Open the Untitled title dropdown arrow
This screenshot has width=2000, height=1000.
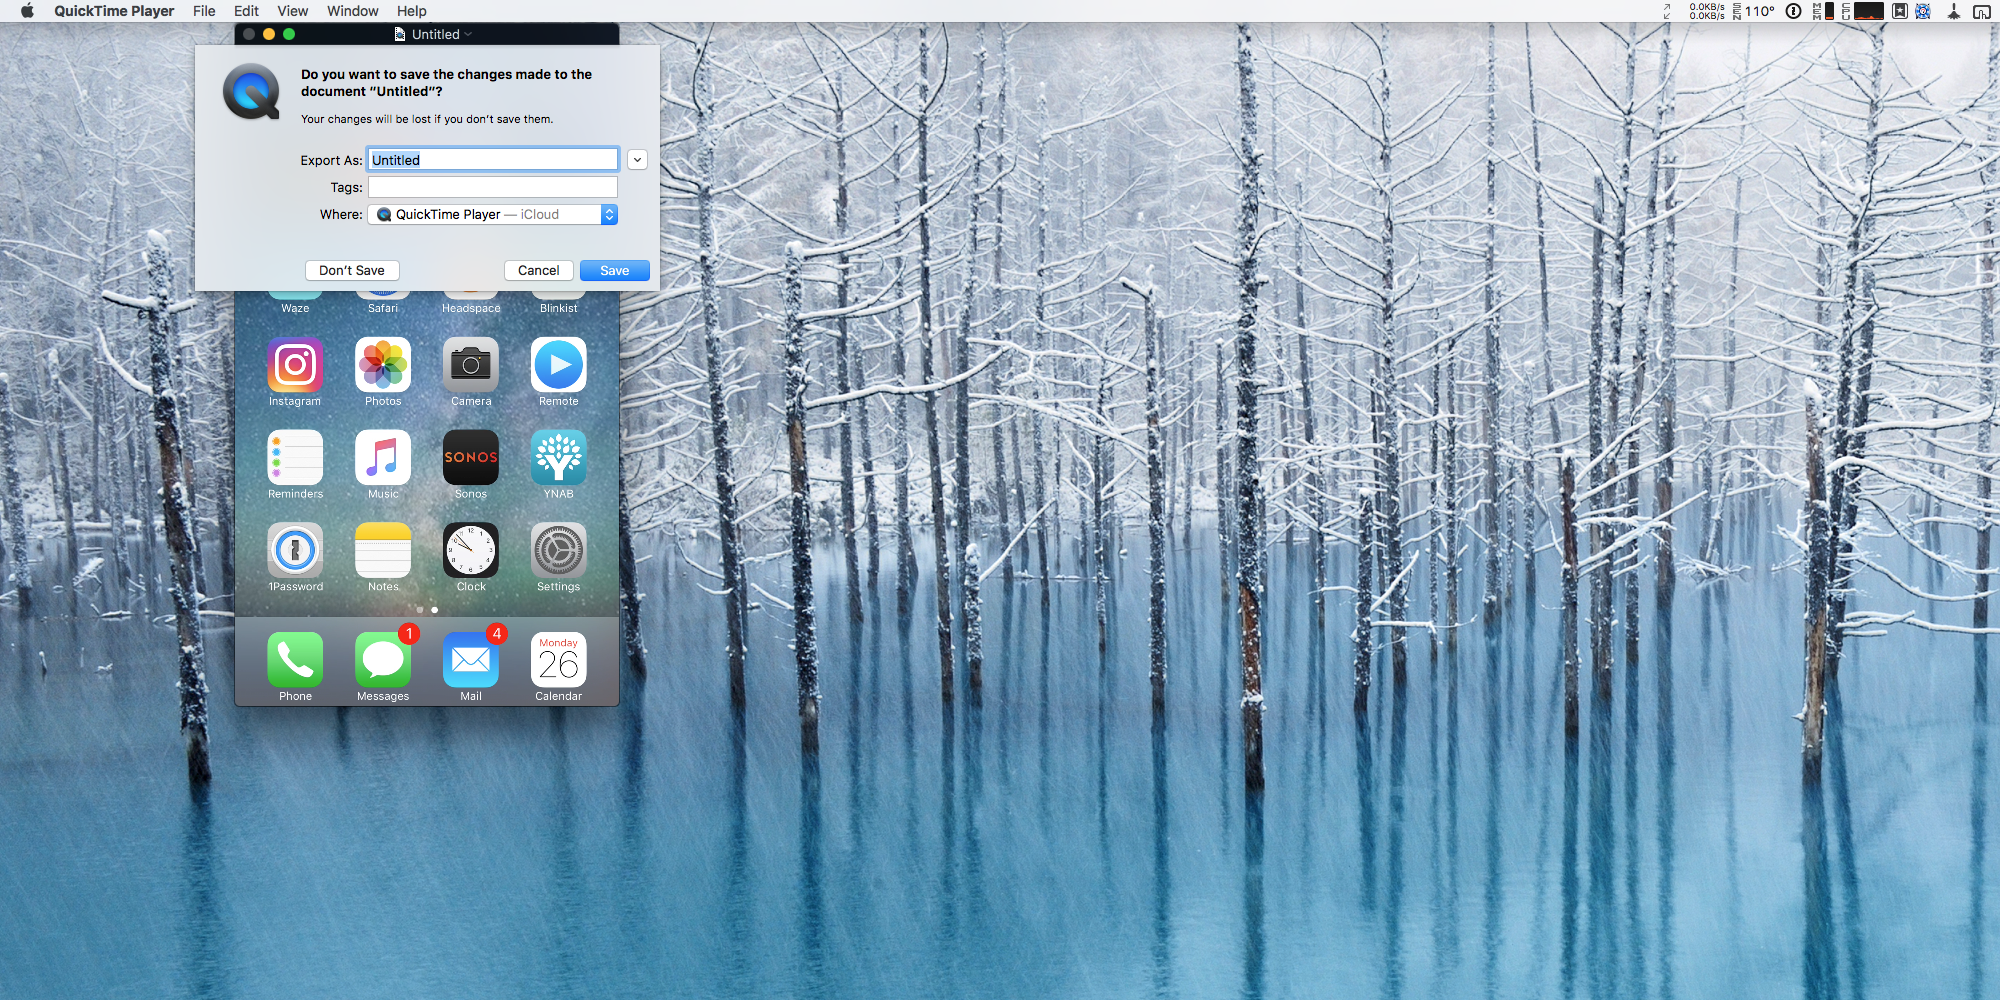(468, 34)
